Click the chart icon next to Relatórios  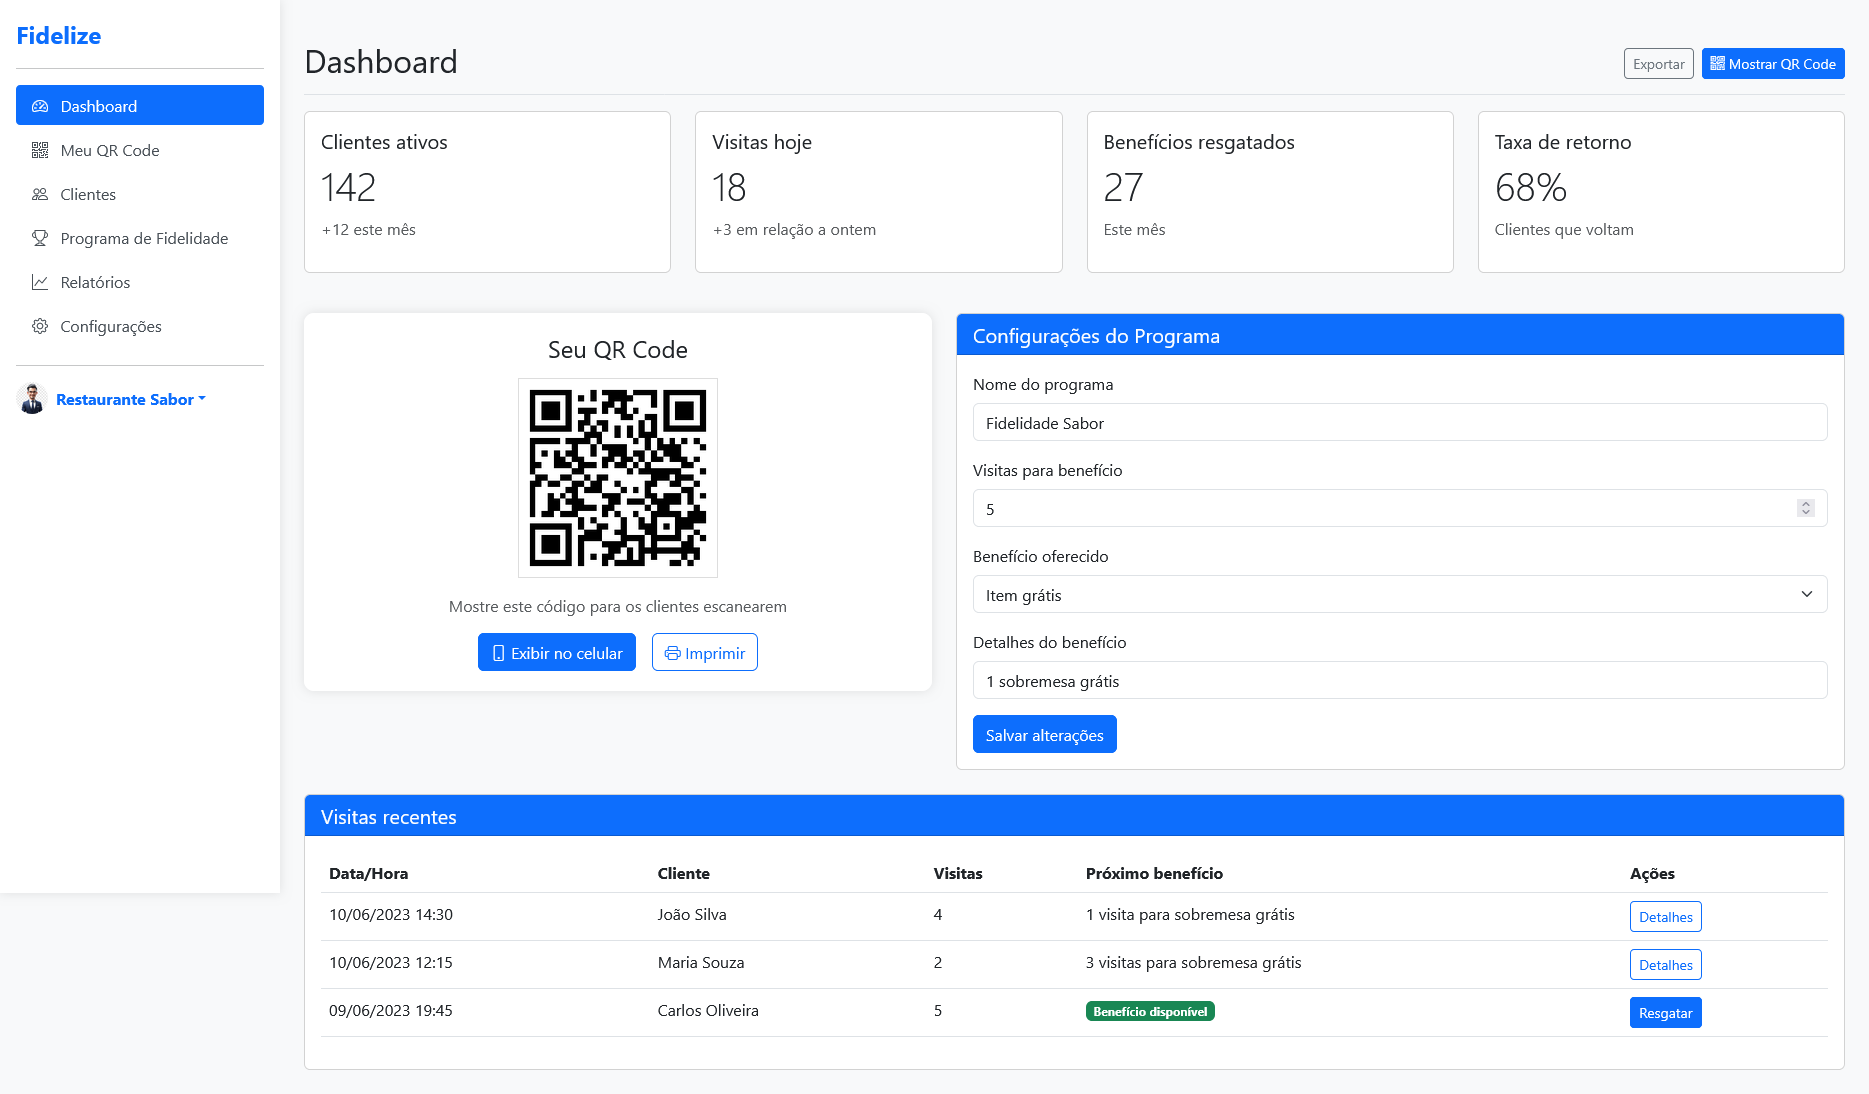[40, 282]
